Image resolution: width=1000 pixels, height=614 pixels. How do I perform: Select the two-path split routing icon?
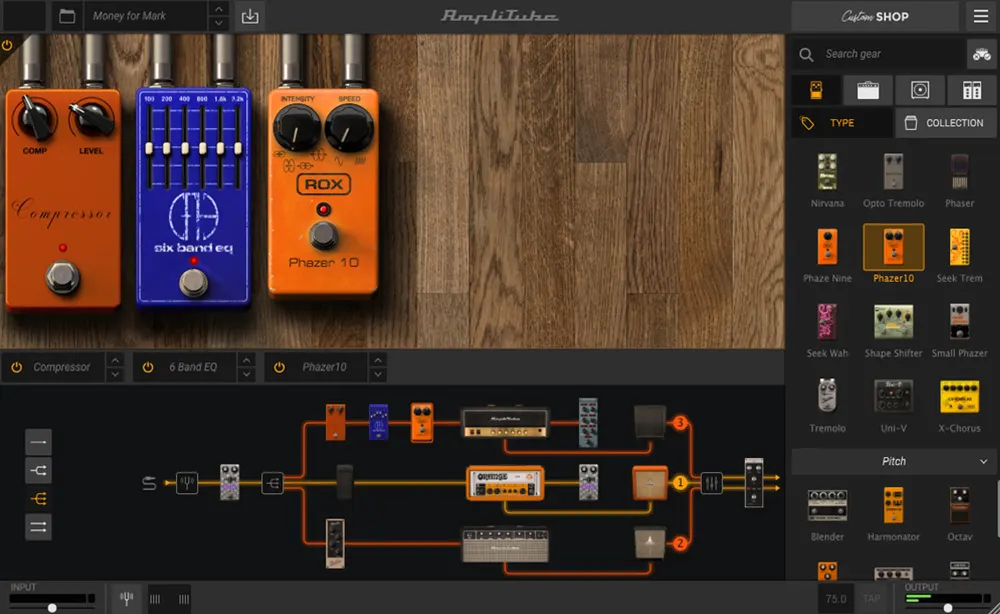pos(38,471)
